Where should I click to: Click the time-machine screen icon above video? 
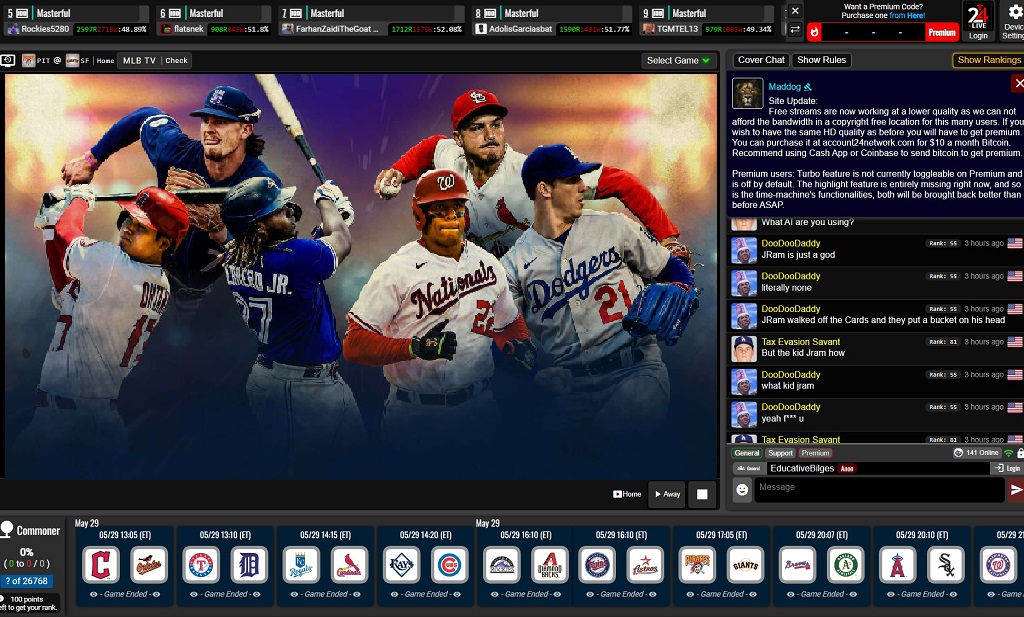8,61
